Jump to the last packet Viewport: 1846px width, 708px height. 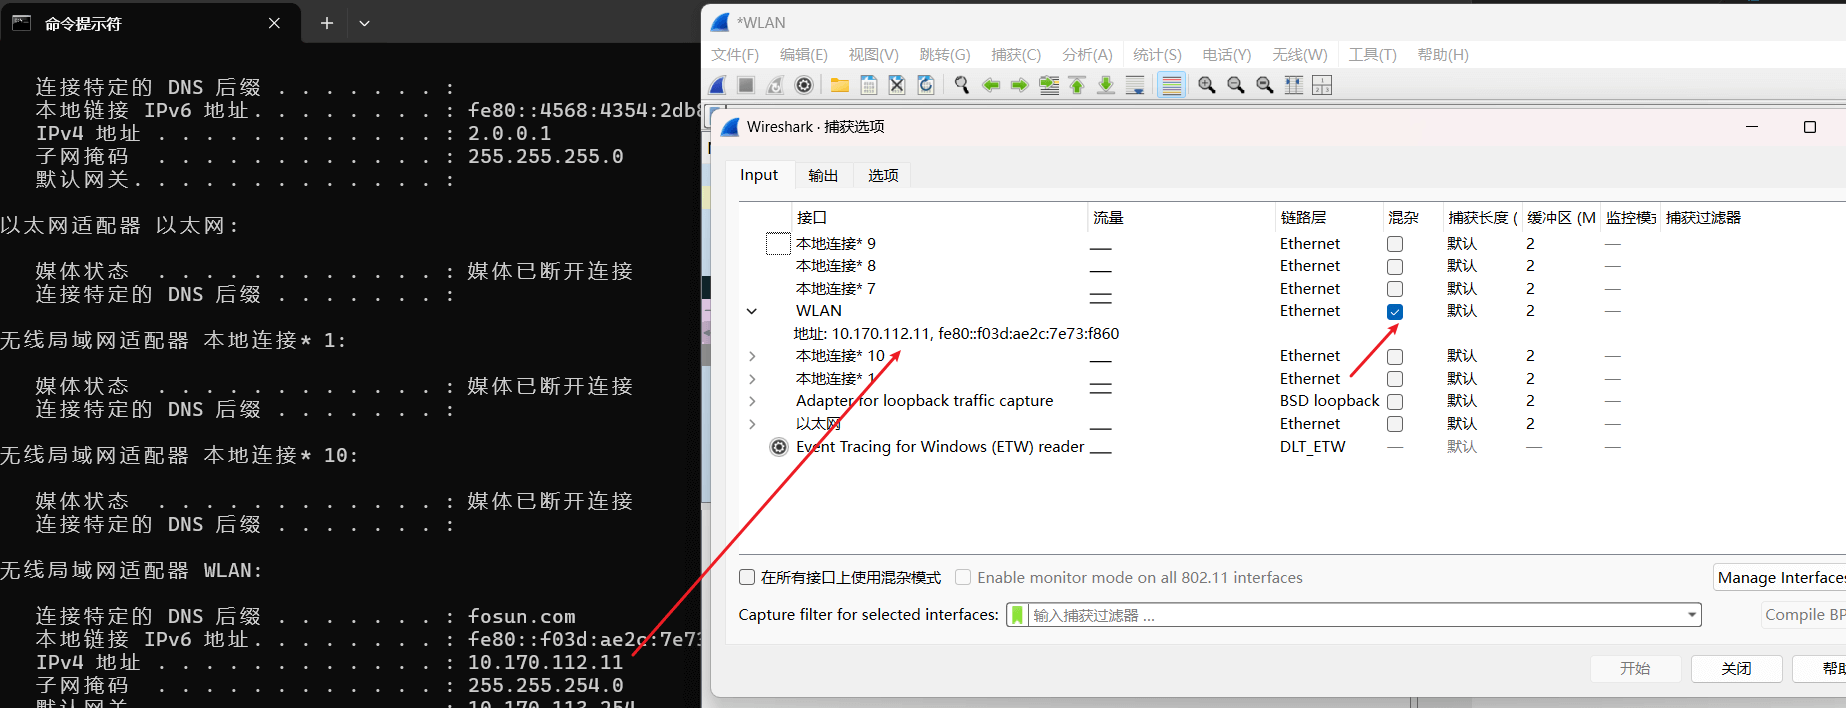tap(1106, 85)
